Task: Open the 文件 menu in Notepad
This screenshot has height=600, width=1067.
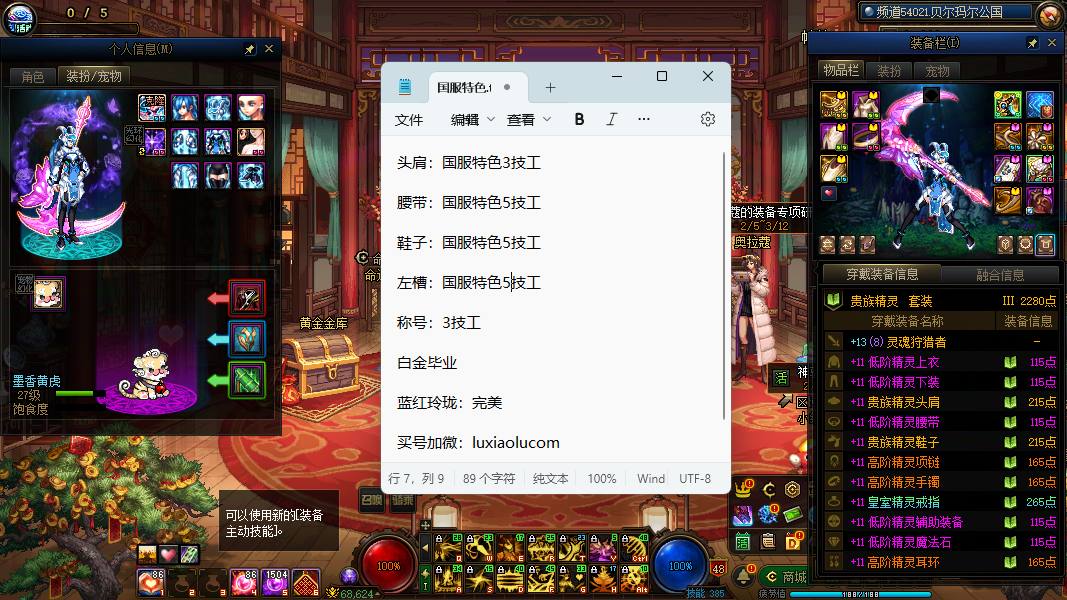Action: coord(409,119)
